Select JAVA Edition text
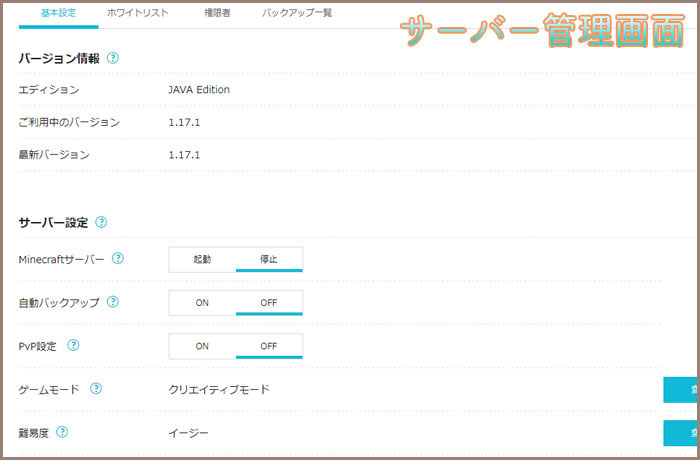The width and height of the screenshot is (700, 460). pos(199,90)
